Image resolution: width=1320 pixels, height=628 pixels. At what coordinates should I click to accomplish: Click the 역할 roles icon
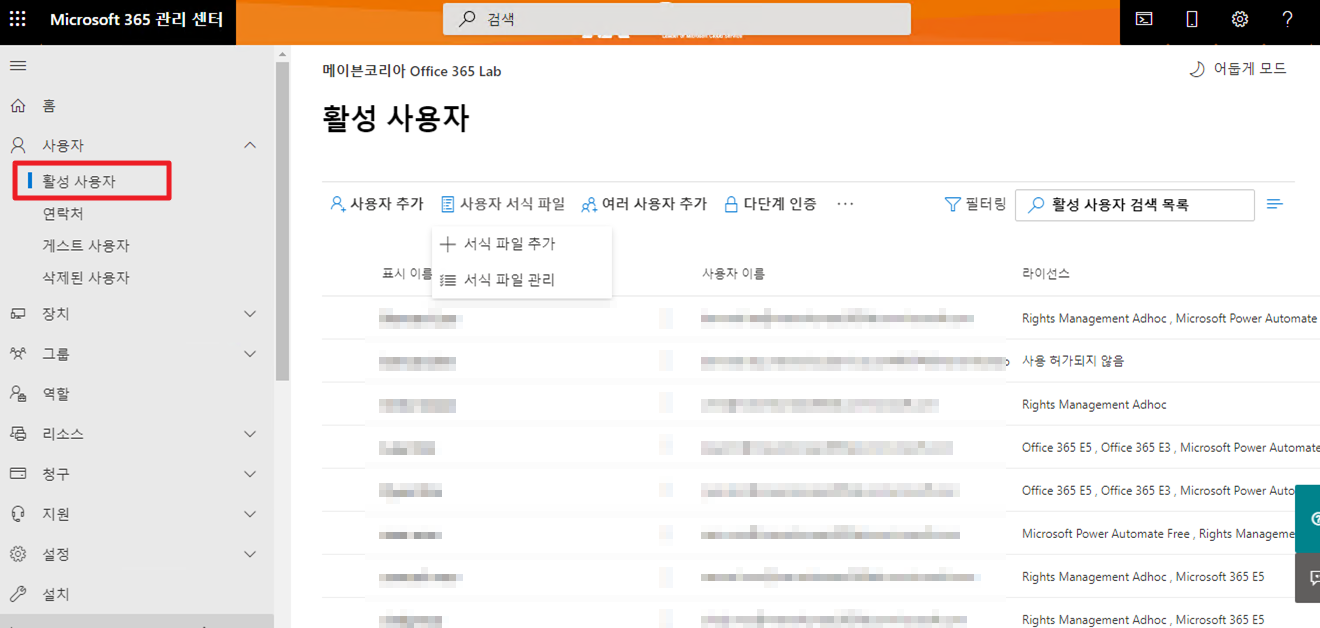coord(18,394)
